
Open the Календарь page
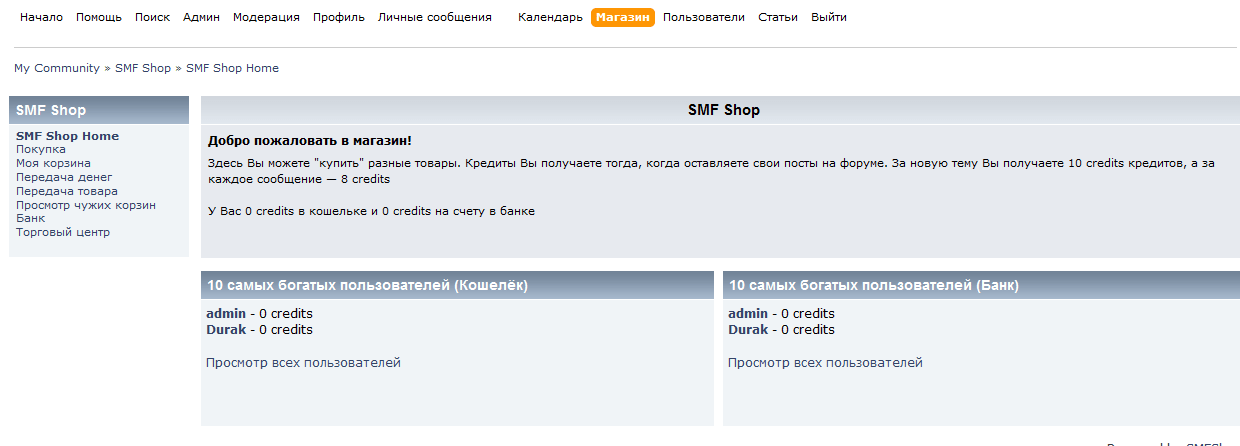(x=550, y=17)
